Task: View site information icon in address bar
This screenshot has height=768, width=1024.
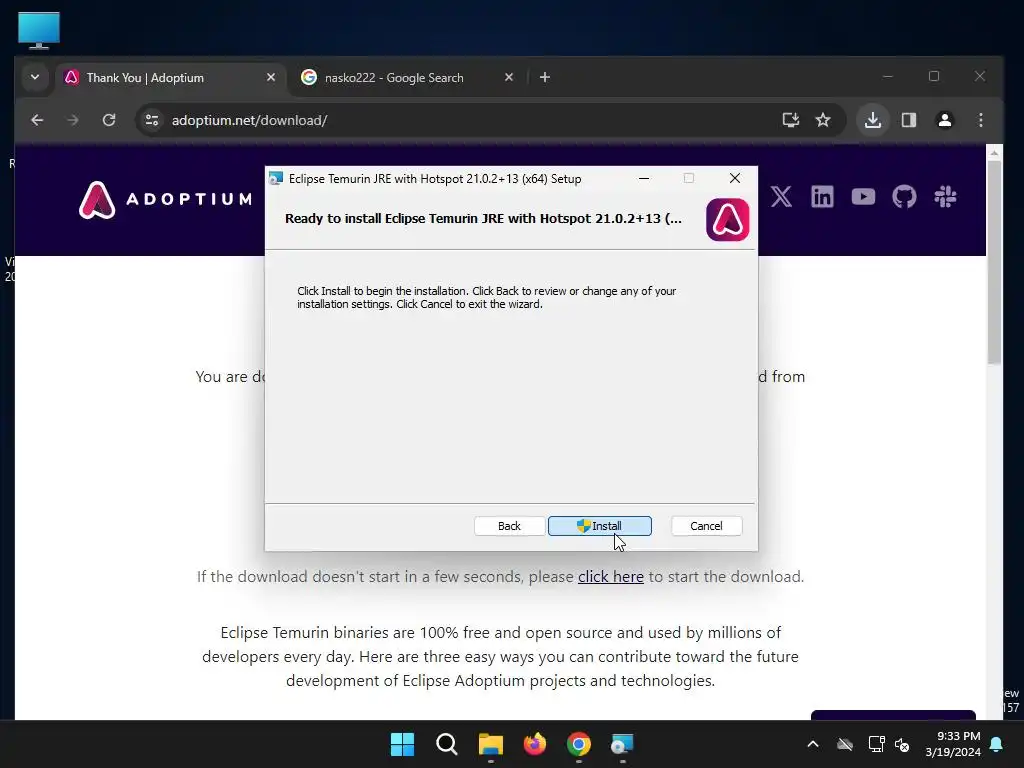Action: 152,120
